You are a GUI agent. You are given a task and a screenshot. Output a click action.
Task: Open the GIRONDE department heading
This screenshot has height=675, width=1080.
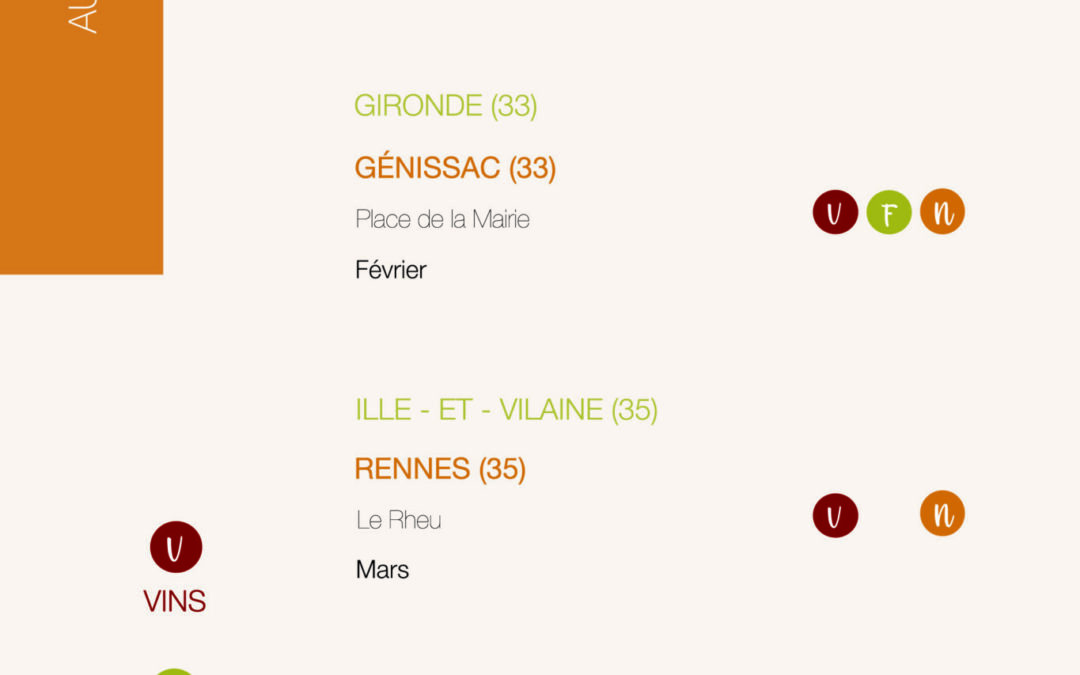445,106
